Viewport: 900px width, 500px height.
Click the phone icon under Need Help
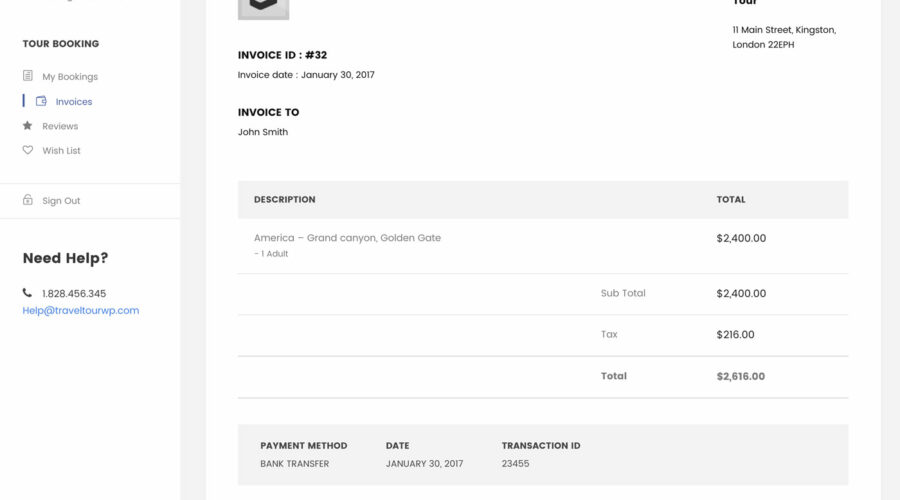pyautogui.click(x=27, y=293)
